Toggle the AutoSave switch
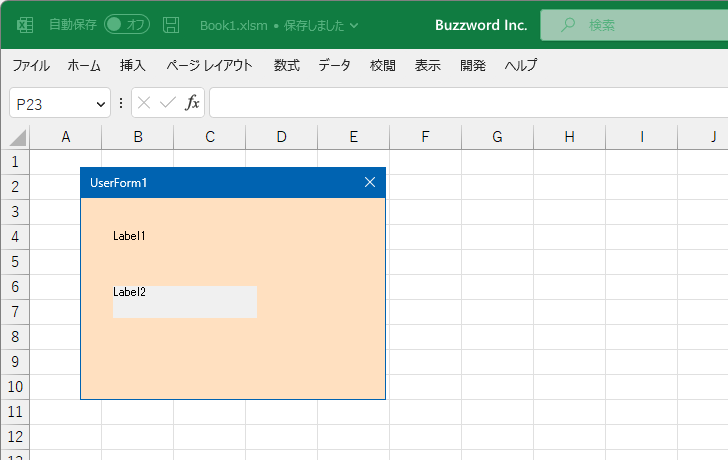The height and width of the screenshot is (460, 728). (126, 24)
